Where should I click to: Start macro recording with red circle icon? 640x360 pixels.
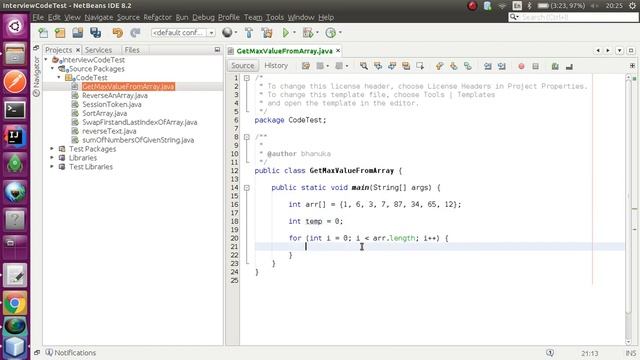point(521,66)
